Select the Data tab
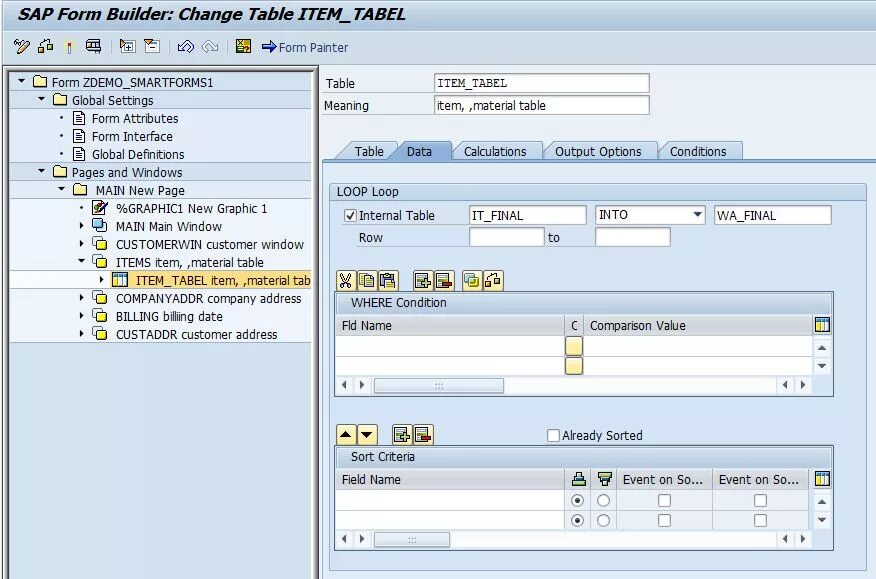Viewport: 876px width, 579px height. coord(419,151)
